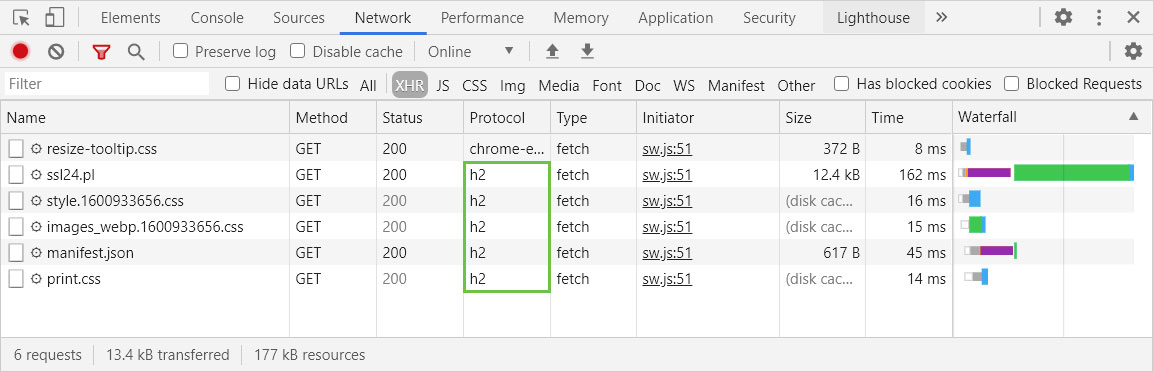1153x372 pixels.
Task: Open the Performance tab
Action: pyautogui.click(x=482, y=18)
